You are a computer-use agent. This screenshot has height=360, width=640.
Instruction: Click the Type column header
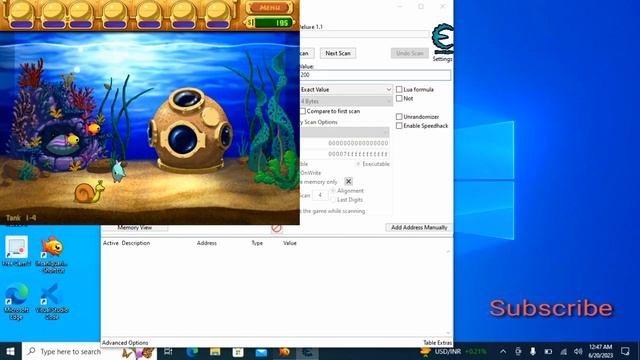point(257,243)
